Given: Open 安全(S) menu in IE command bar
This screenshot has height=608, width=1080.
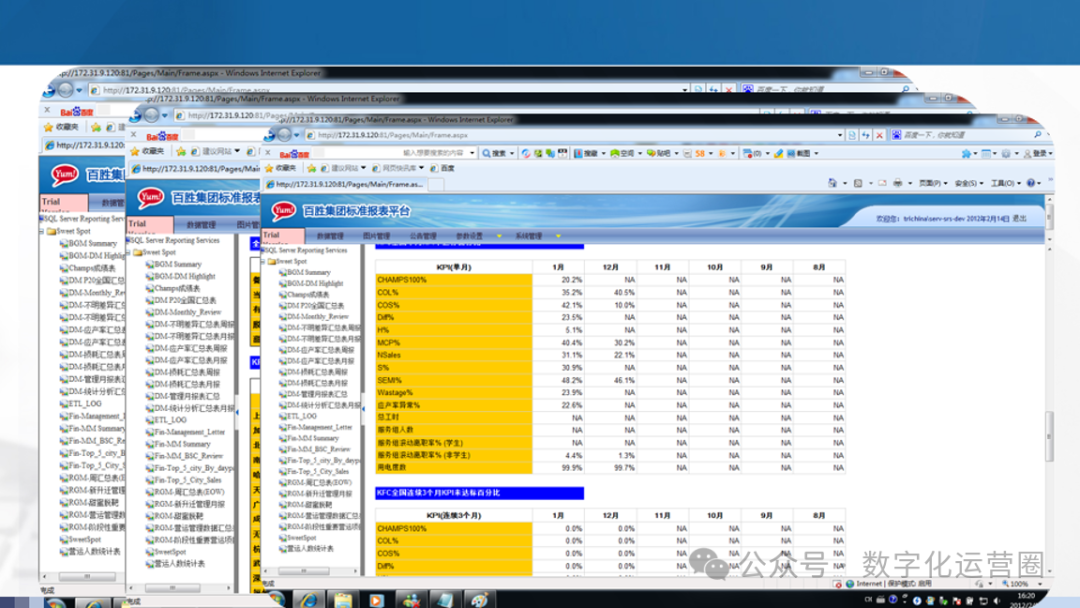Looking at the screenshot, I should (x=968, y=183).
